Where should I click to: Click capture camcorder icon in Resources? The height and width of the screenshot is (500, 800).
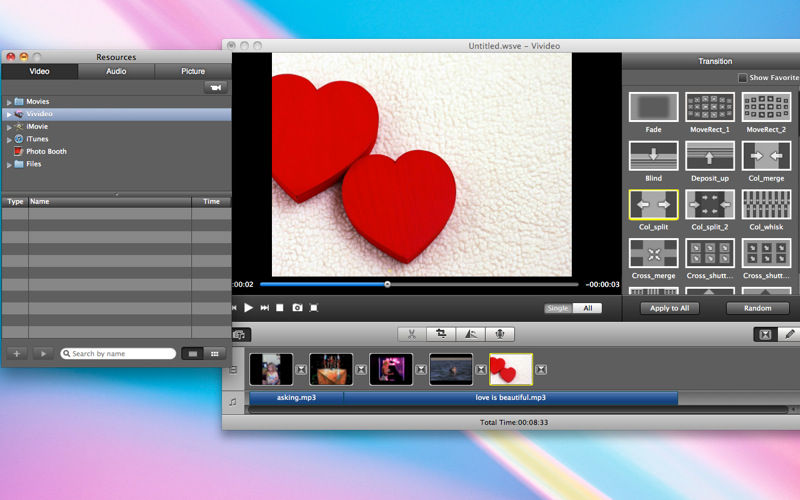point(216,87)
